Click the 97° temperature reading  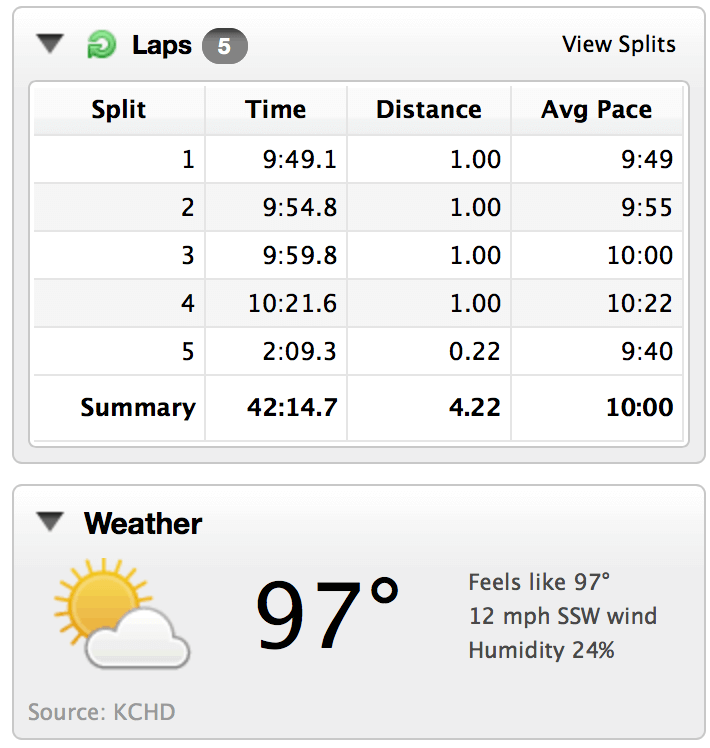tap(328, 614)
